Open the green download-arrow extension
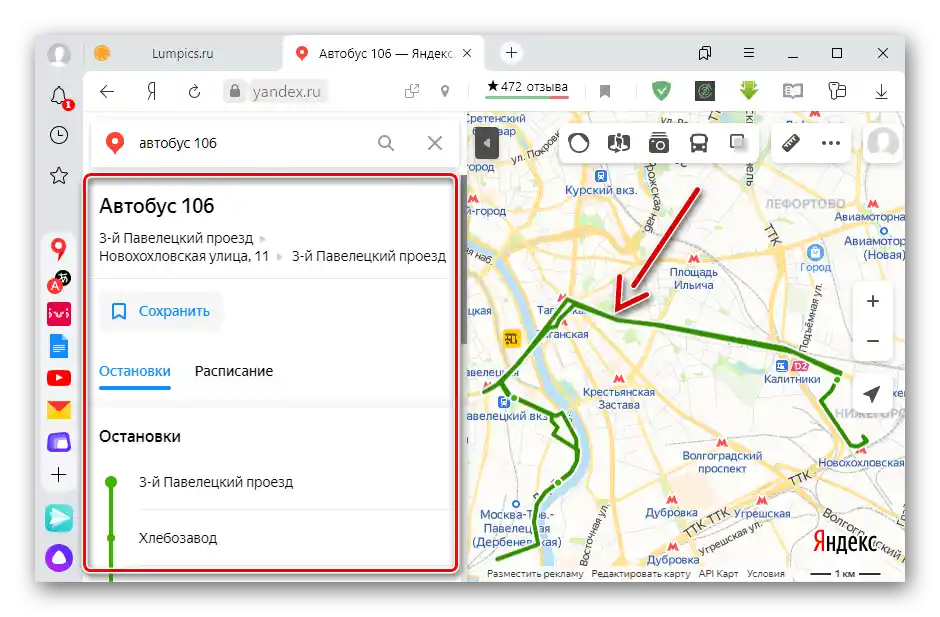Image resolution: width=940 pixels, height=617 pixels. tap(749, 91)
